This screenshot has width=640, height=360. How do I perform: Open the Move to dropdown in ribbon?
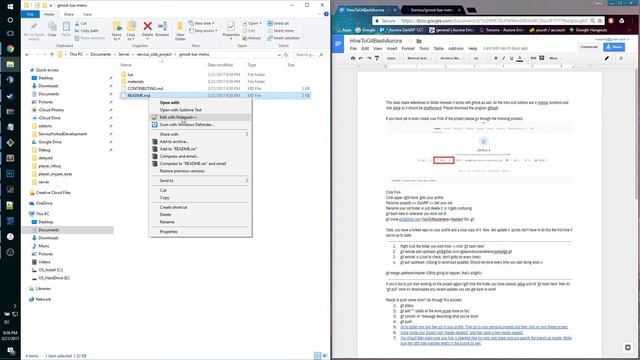pos(117,31)
